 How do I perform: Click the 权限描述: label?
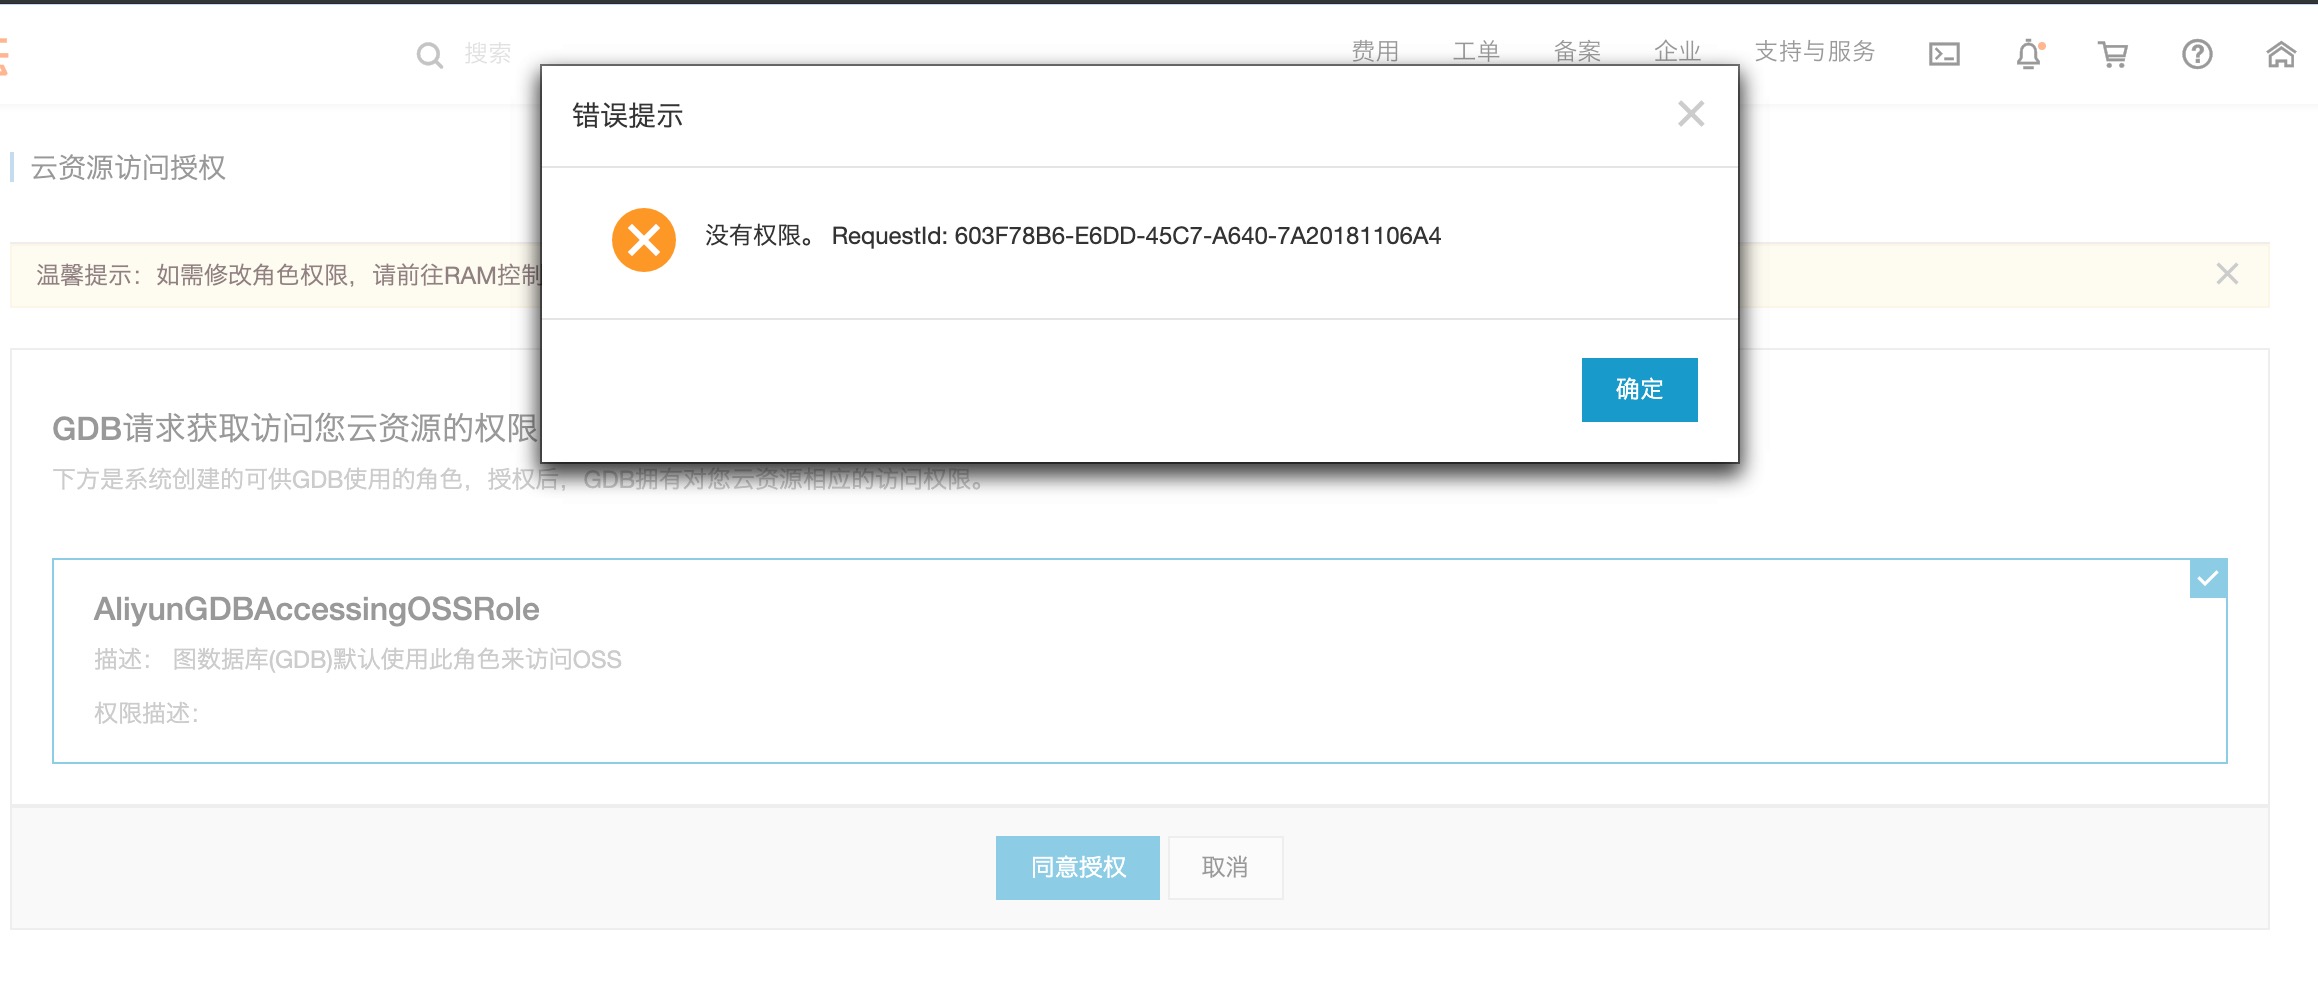[147, 713]
